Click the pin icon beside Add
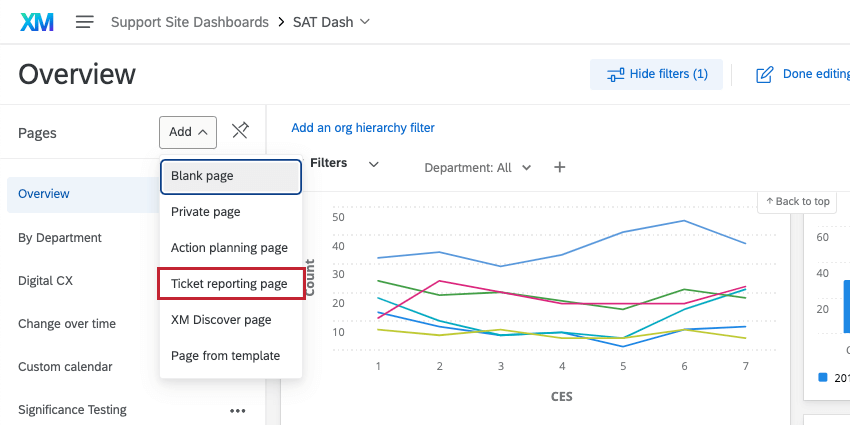This screenshot has height=425, width=850. click(240, 131)
